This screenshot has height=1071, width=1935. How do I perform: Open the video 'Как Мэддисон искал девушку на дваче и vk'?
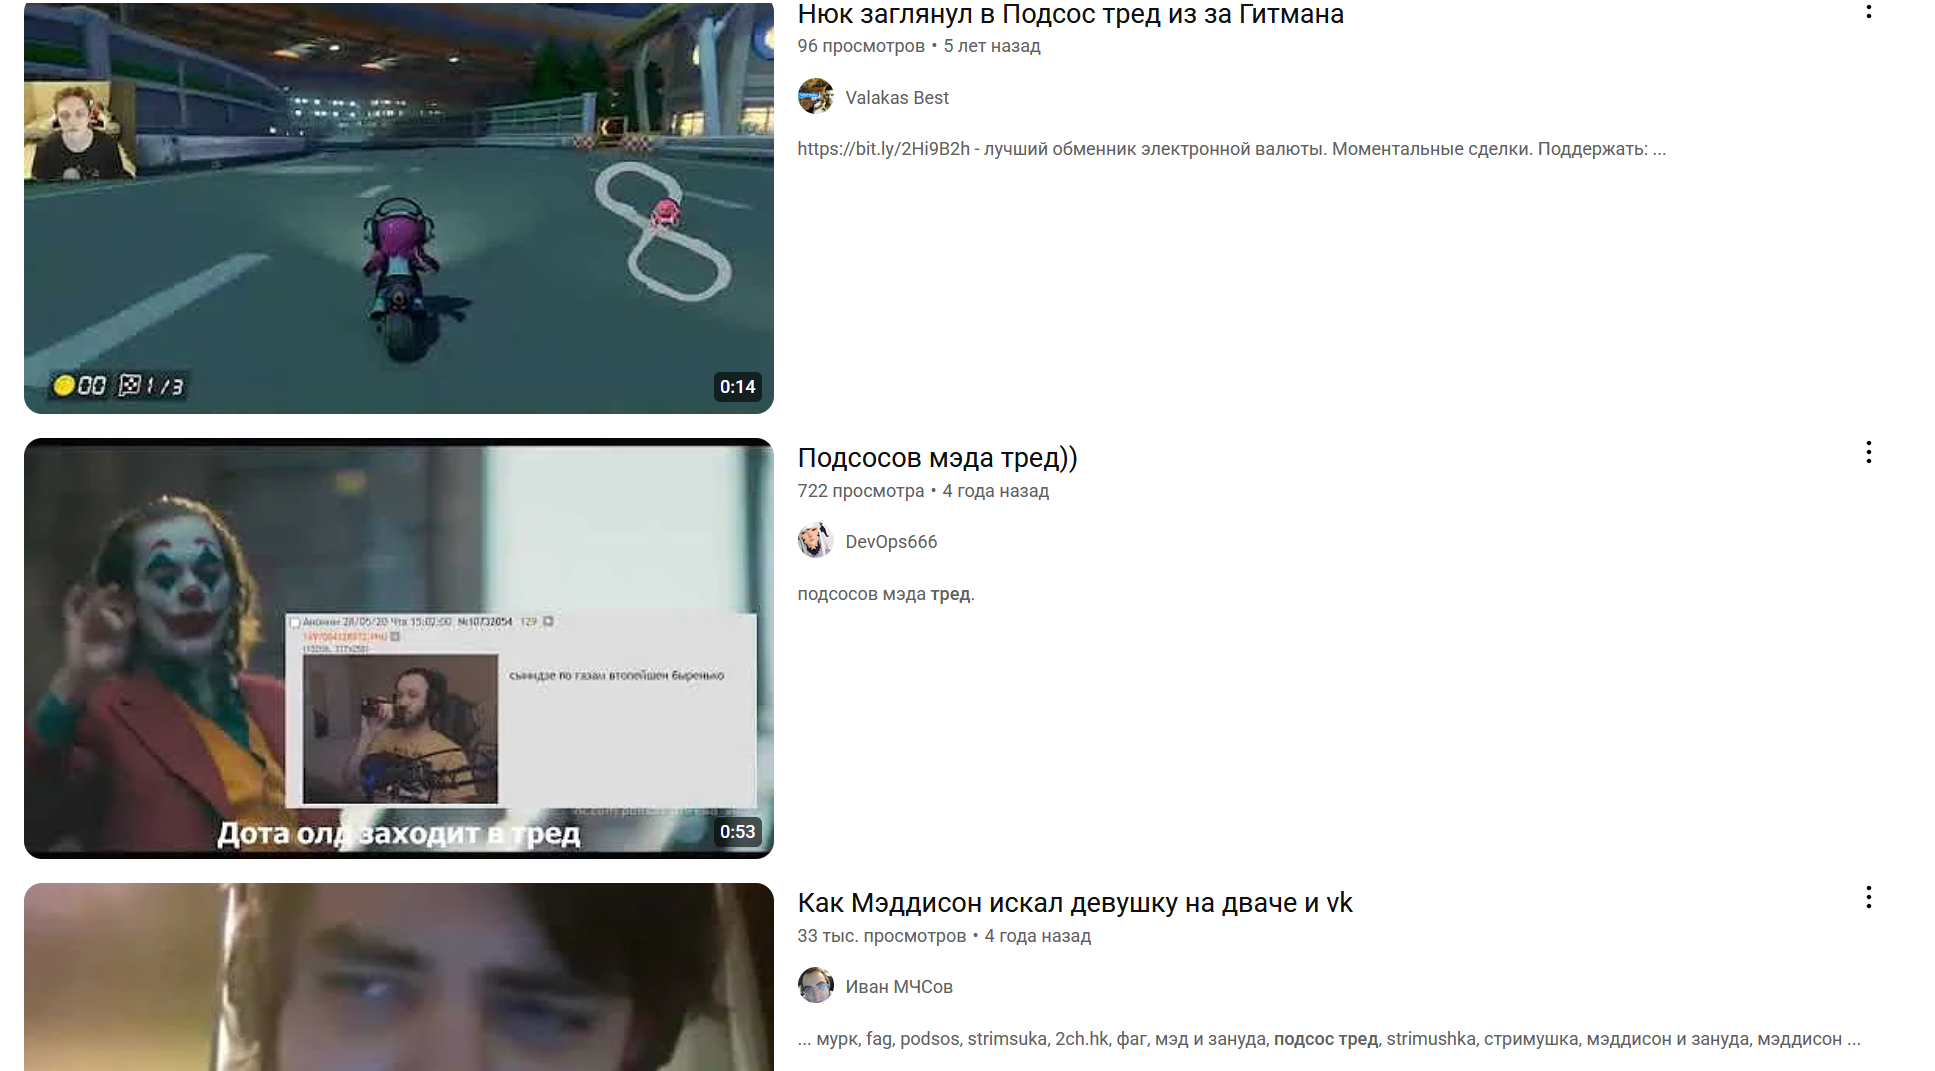pyautogui.click(x=1074, y=903)
